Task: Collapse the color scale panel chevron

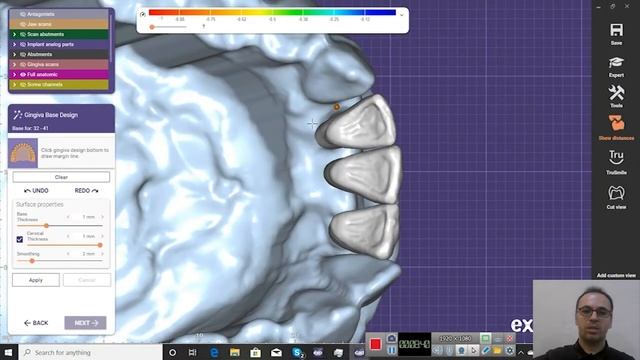Action: pyautogui.click(x=402, y=15)
